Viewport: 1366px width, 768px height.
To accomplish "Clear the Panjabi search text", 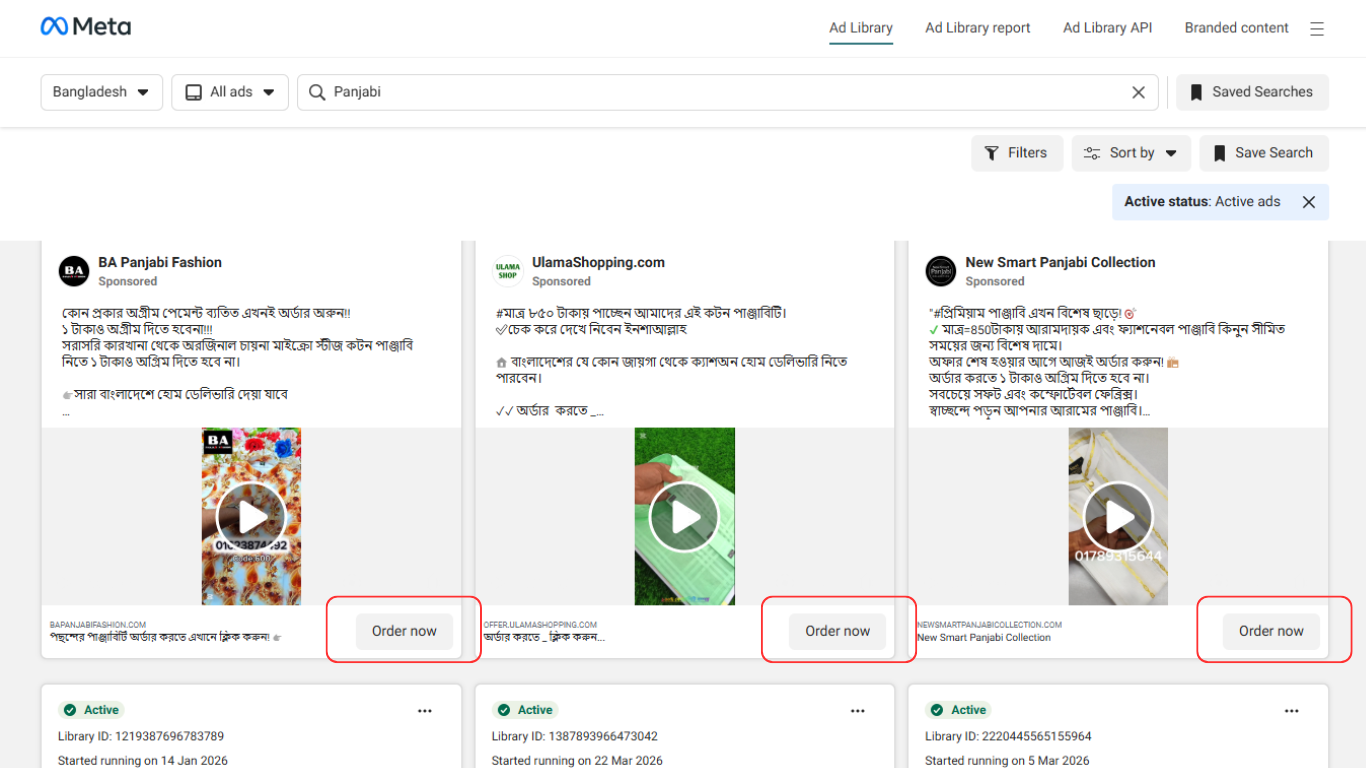I will (1138, 92).
